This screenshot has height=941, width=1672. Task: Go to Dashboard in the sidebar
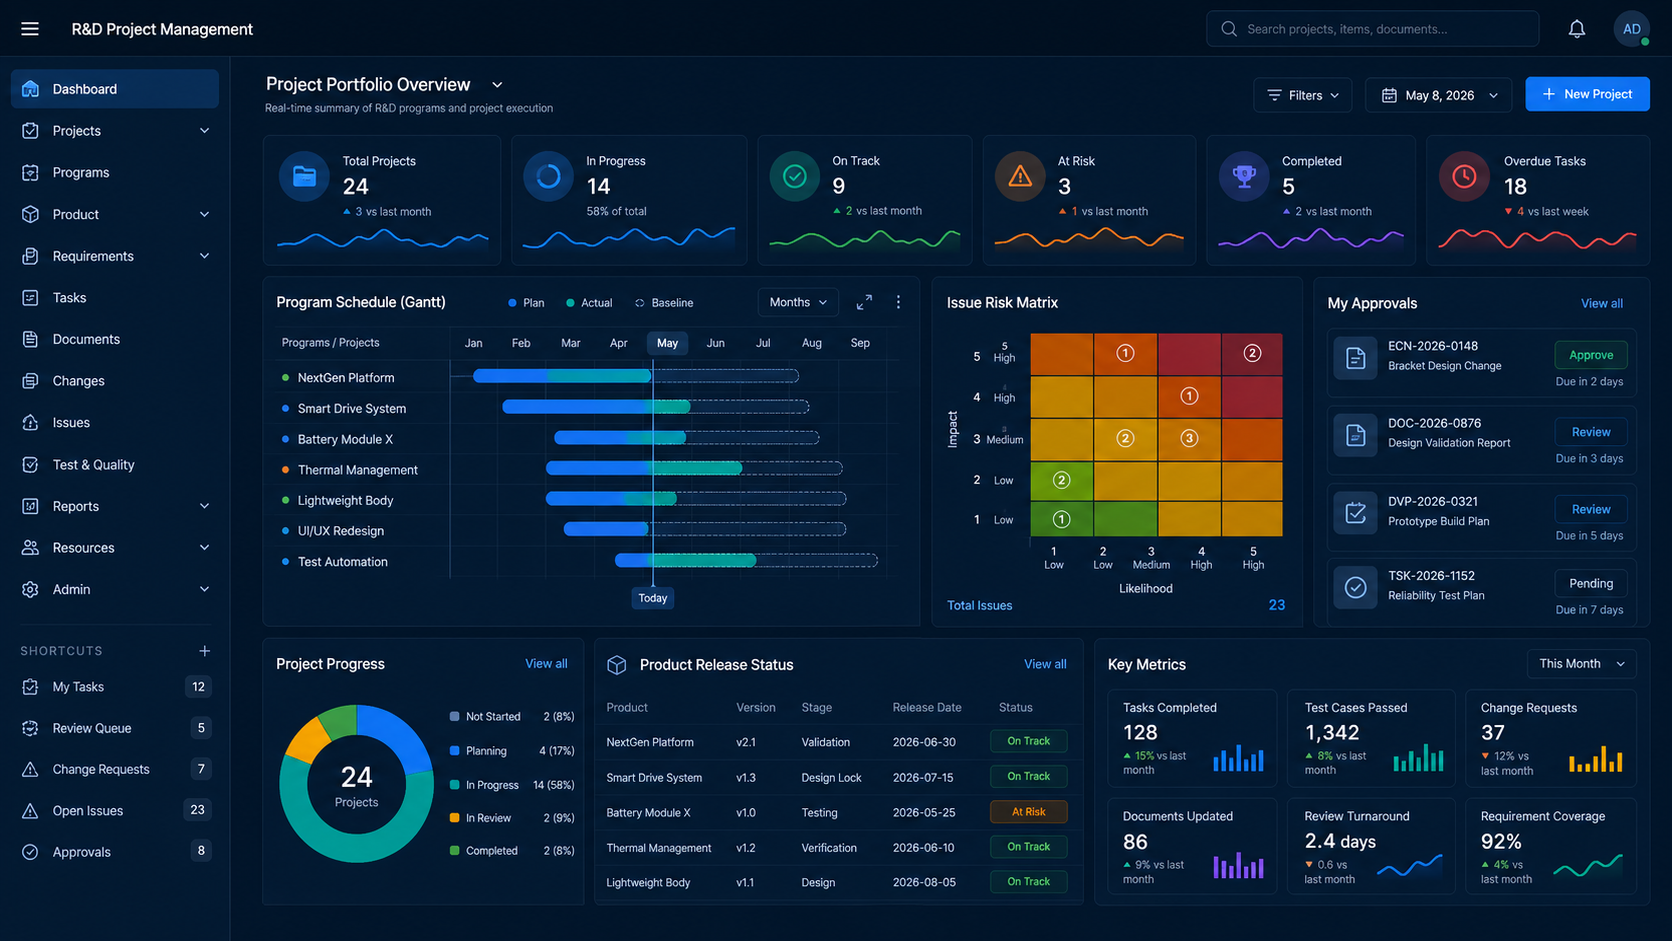click(x=115, y=89)
